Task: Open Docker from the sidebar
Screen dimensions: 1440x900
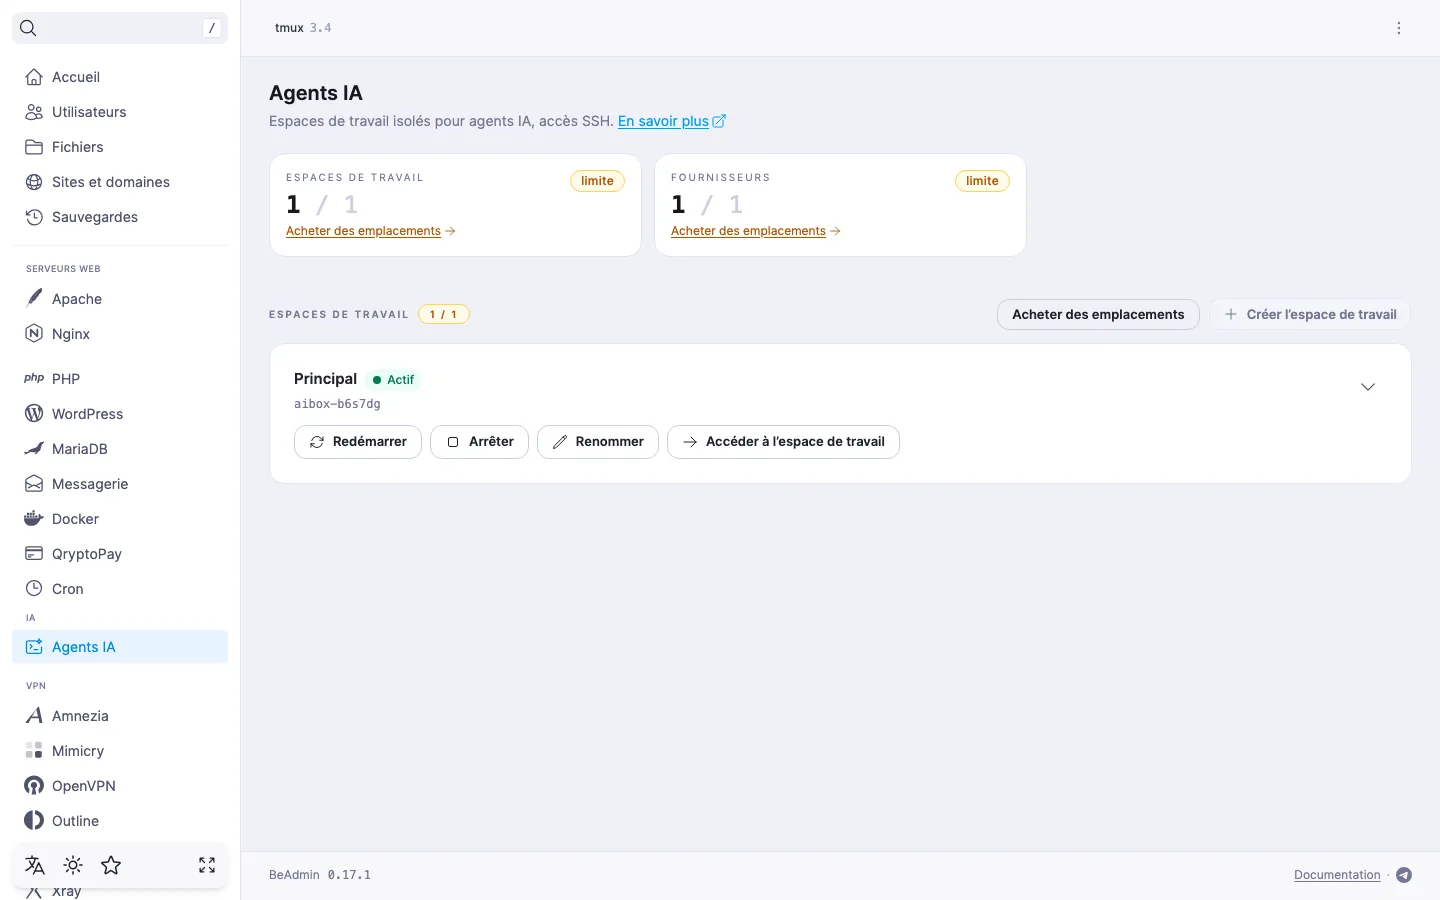Action: pos(120,519)
